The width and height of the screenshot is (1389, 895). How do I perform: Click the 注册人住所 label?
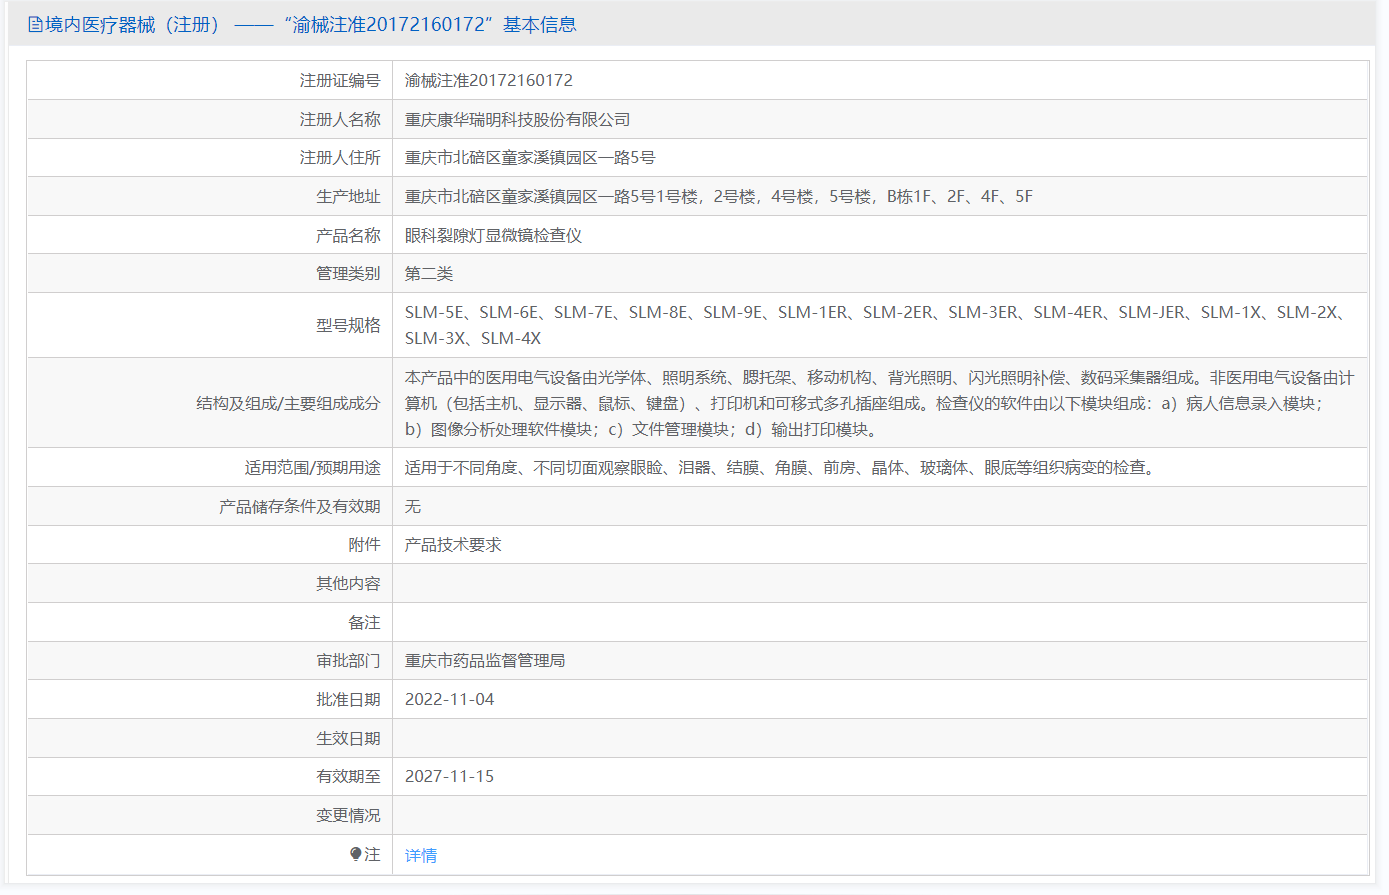click(x=340, y=158)
